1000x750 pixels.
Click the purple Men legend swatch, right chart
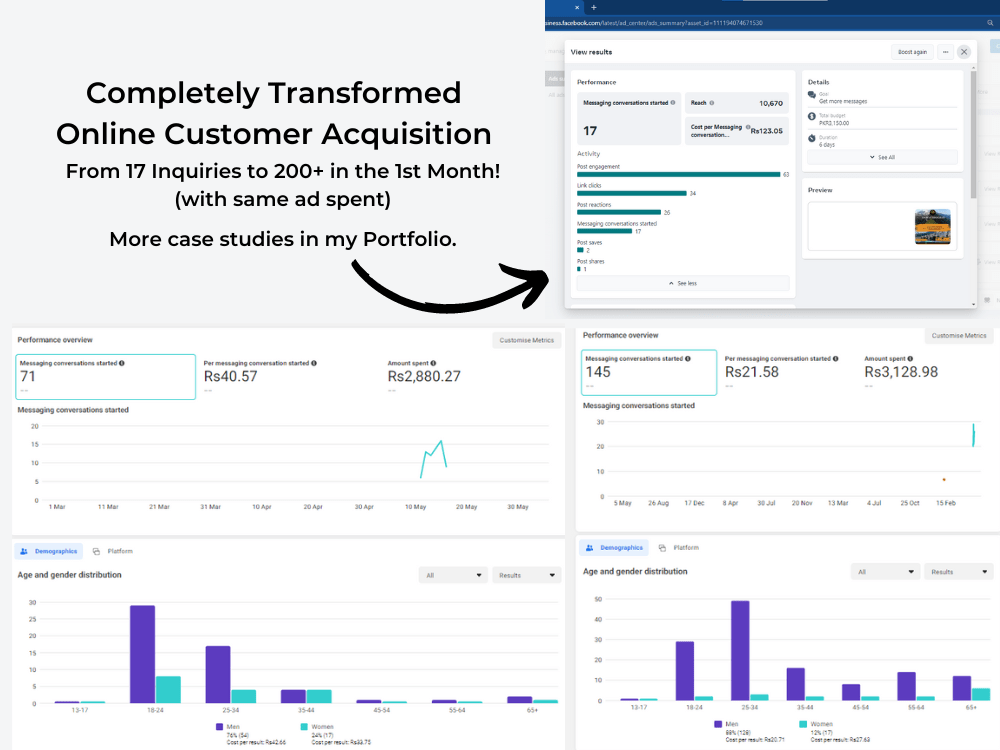tap(718, 724)
